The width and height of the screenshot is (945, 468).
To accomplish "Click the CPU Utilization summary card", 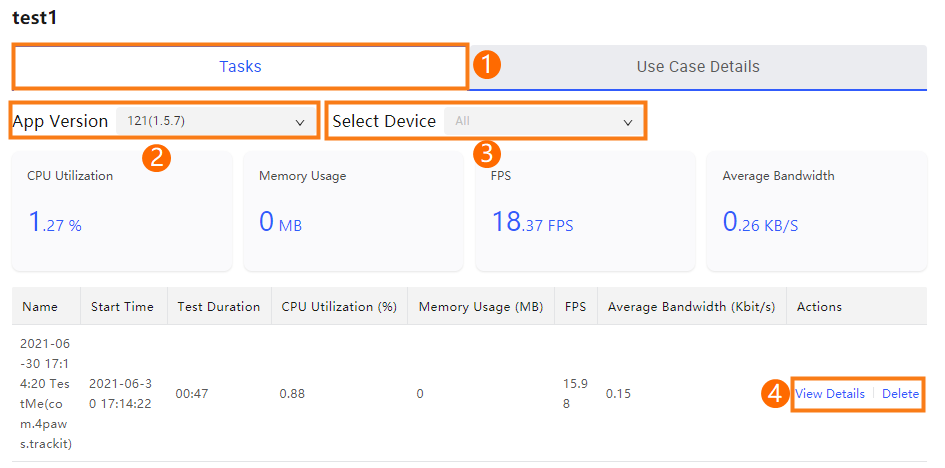I will coord(122,211).
